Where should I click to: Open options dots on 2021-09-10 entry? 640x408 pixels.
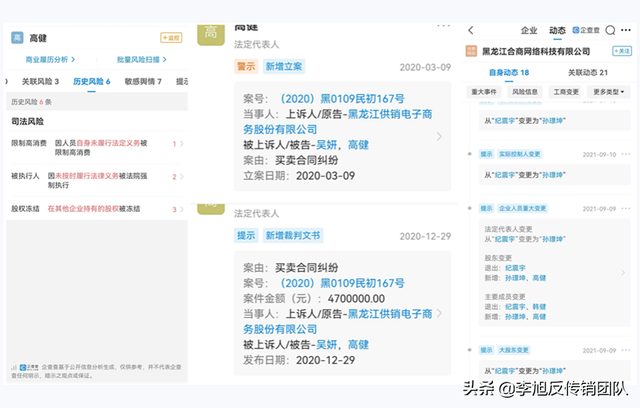pos(627,156)
